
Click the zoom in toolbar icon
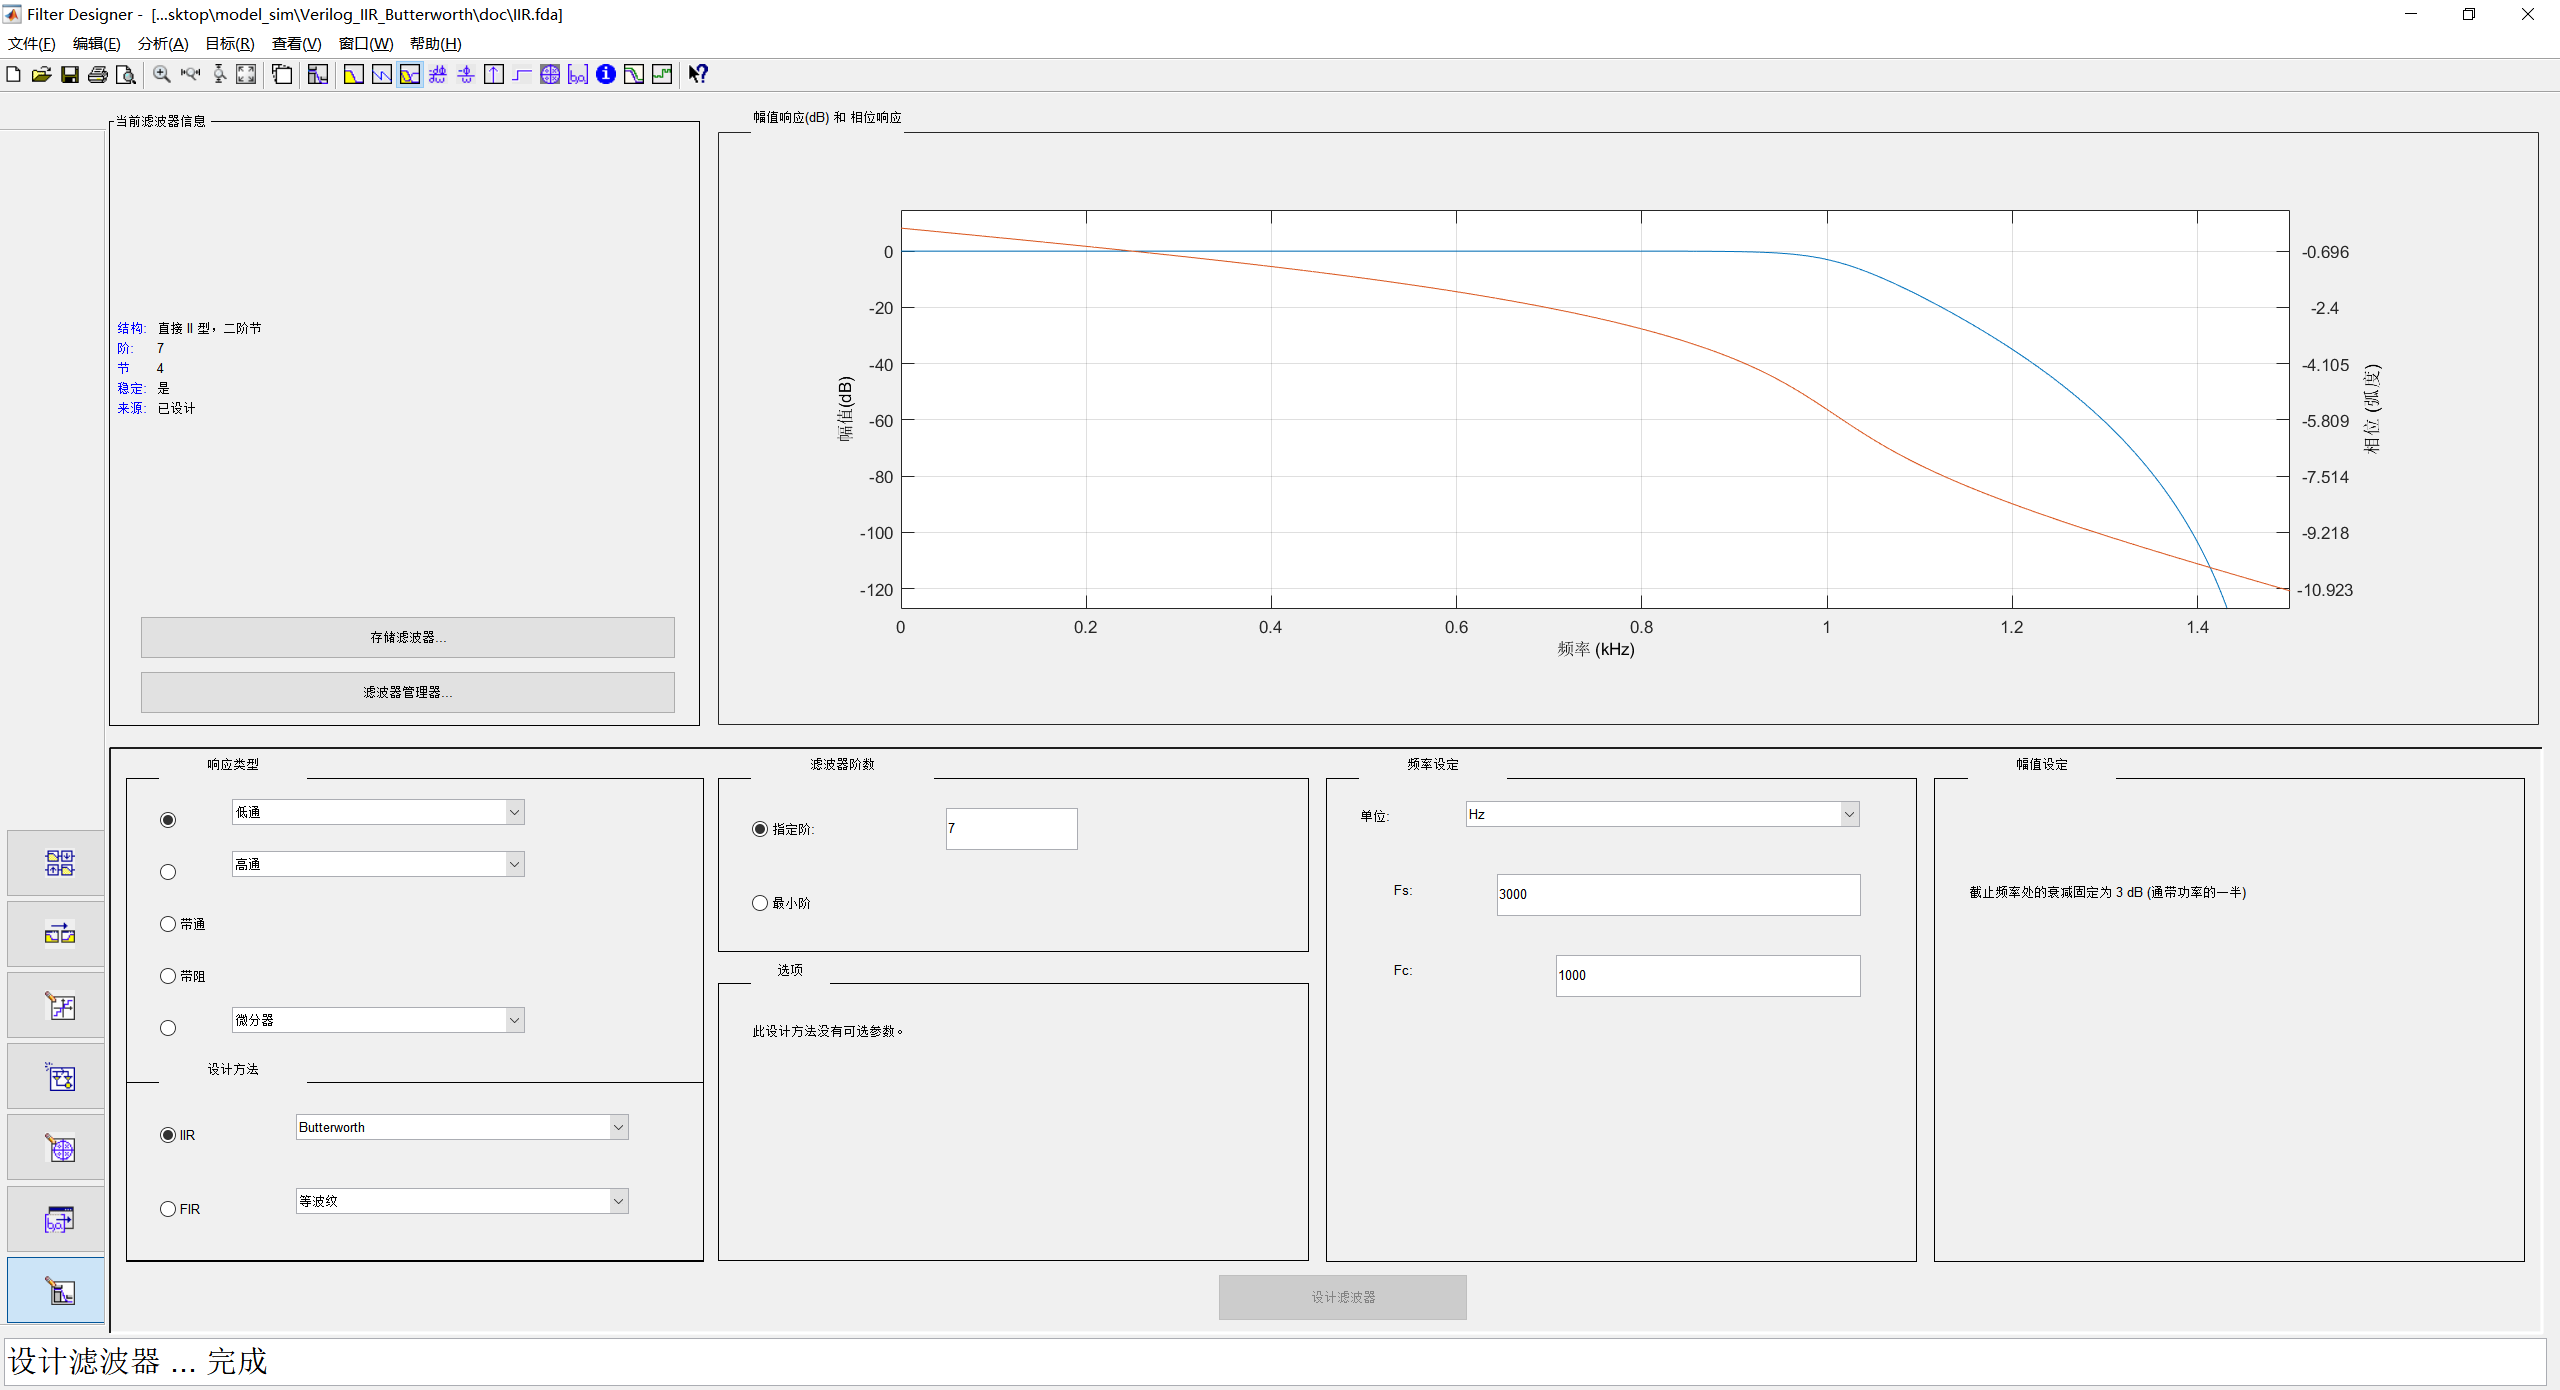162,75
